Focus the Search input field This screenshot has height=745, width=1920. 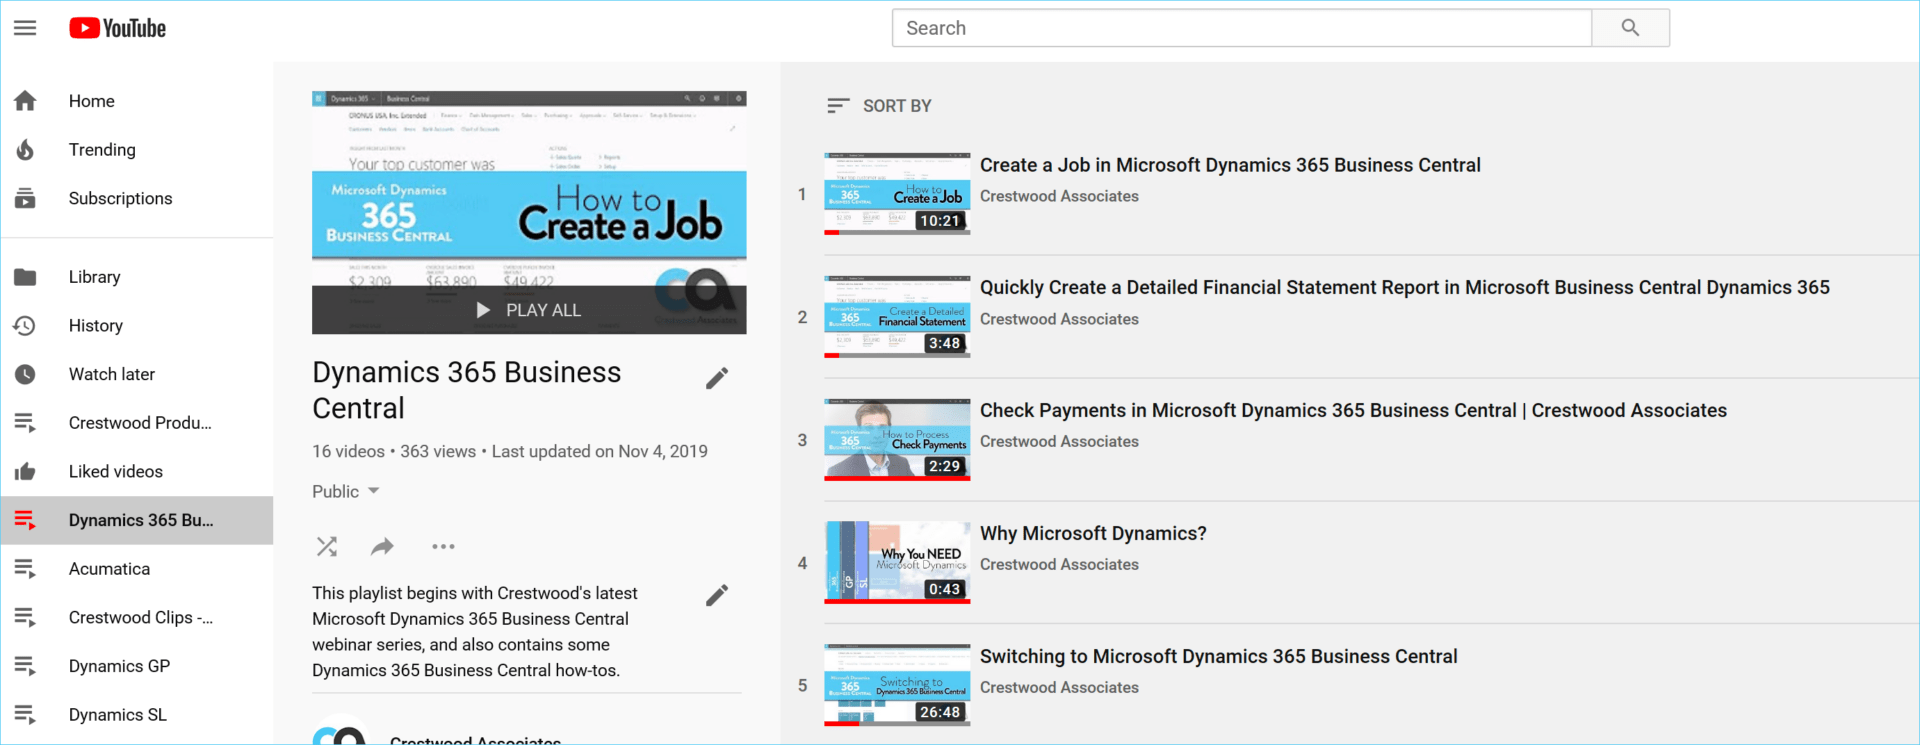1242,28
